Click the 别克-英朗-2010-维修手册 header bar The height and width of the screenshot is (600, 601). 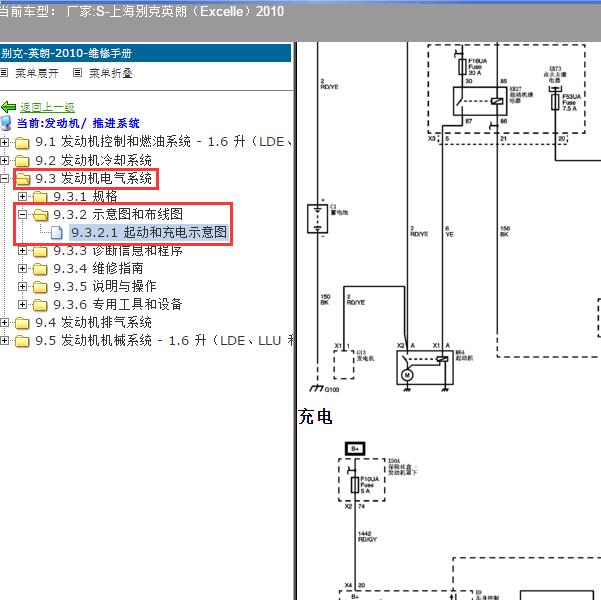click(145, 53)
